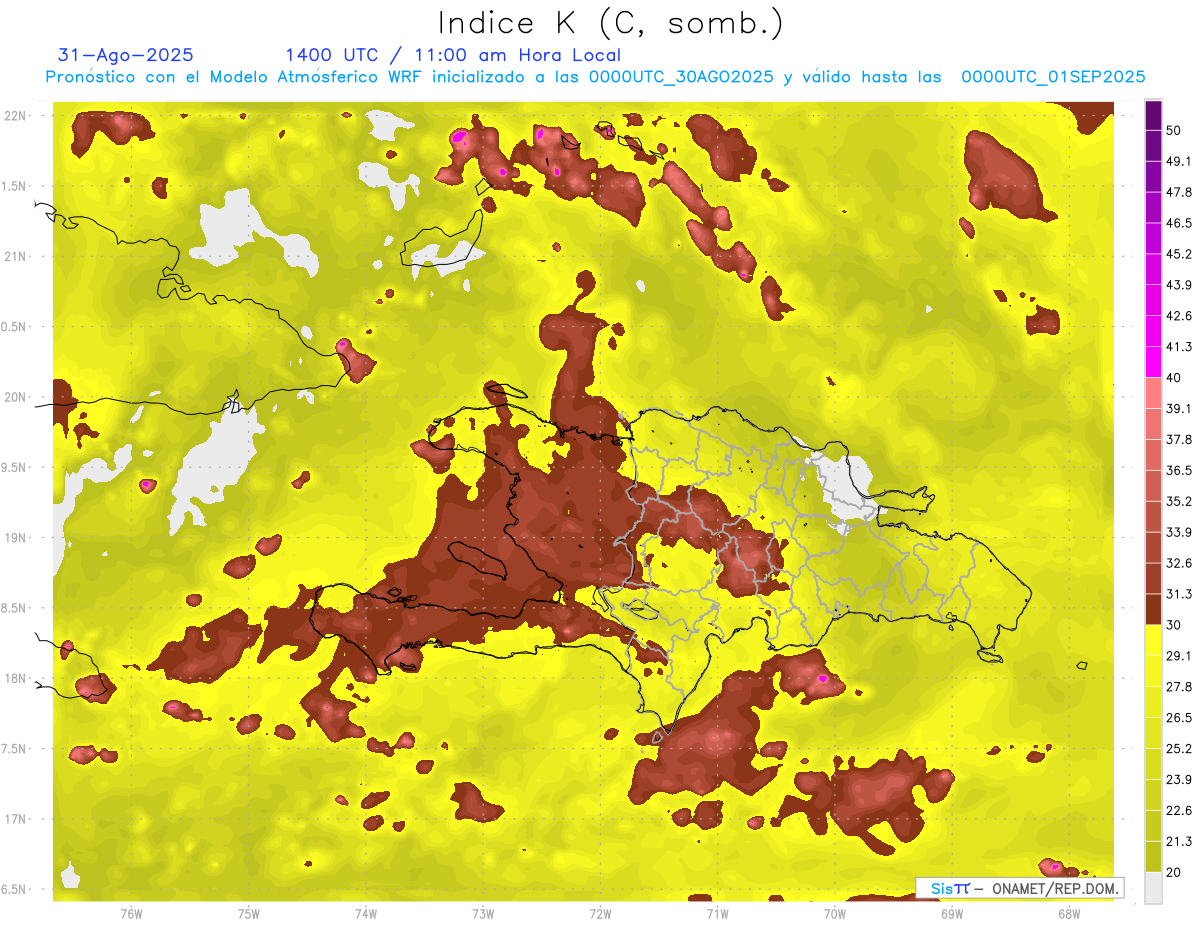Click the legend value "22.6"
Screen dimensions: 1200x927
click(x=1179, y=811)
